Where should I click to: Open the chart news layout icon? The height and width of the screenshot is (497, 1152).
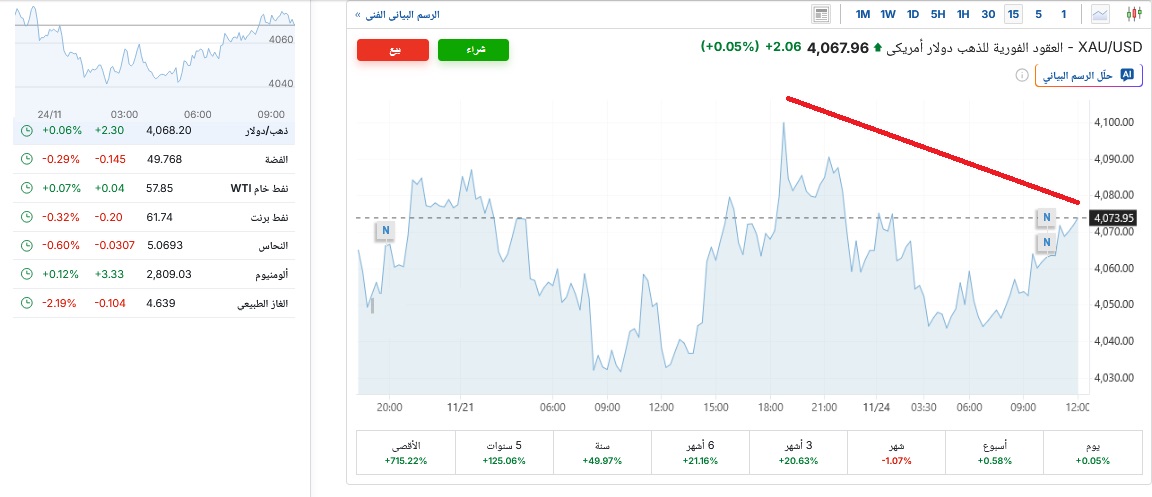pyautogui.click(x=822, y=14)
